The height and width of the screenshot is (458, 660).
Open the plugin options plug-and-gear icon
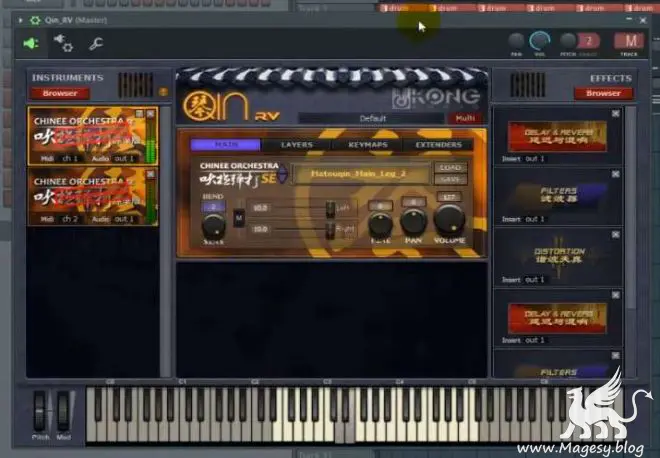point(63,43)
